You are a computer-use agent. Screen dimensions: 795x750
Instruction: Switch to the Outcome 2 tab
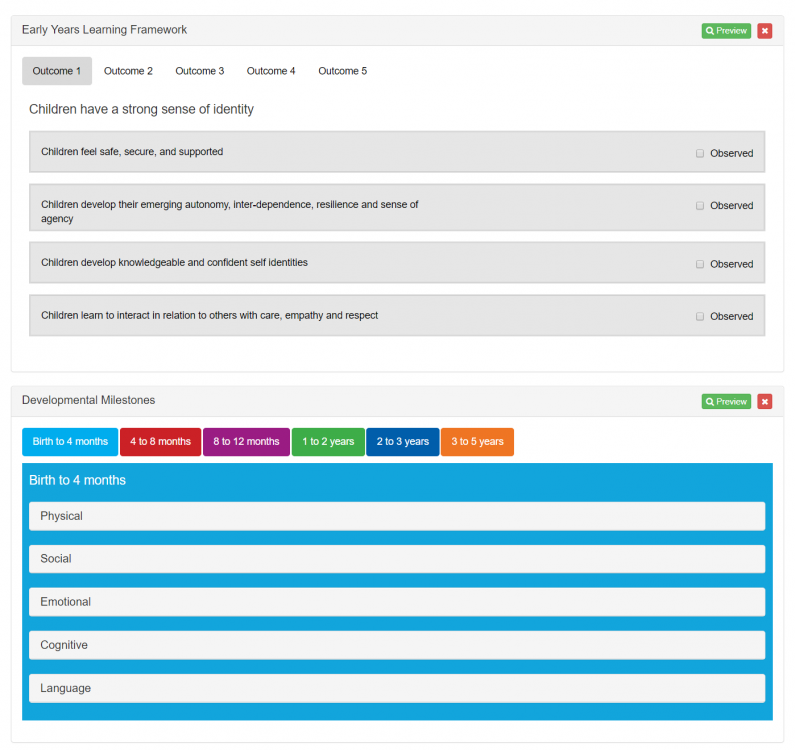(128, 71)
